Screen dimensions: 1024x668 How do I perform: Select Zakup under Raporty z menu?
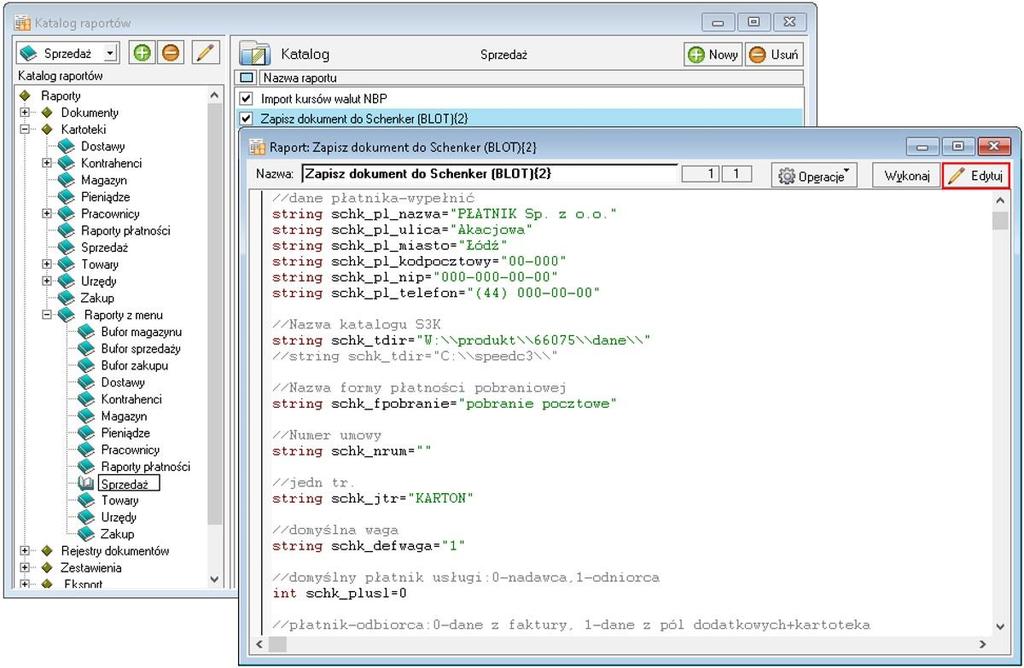[x=118, y=533]
